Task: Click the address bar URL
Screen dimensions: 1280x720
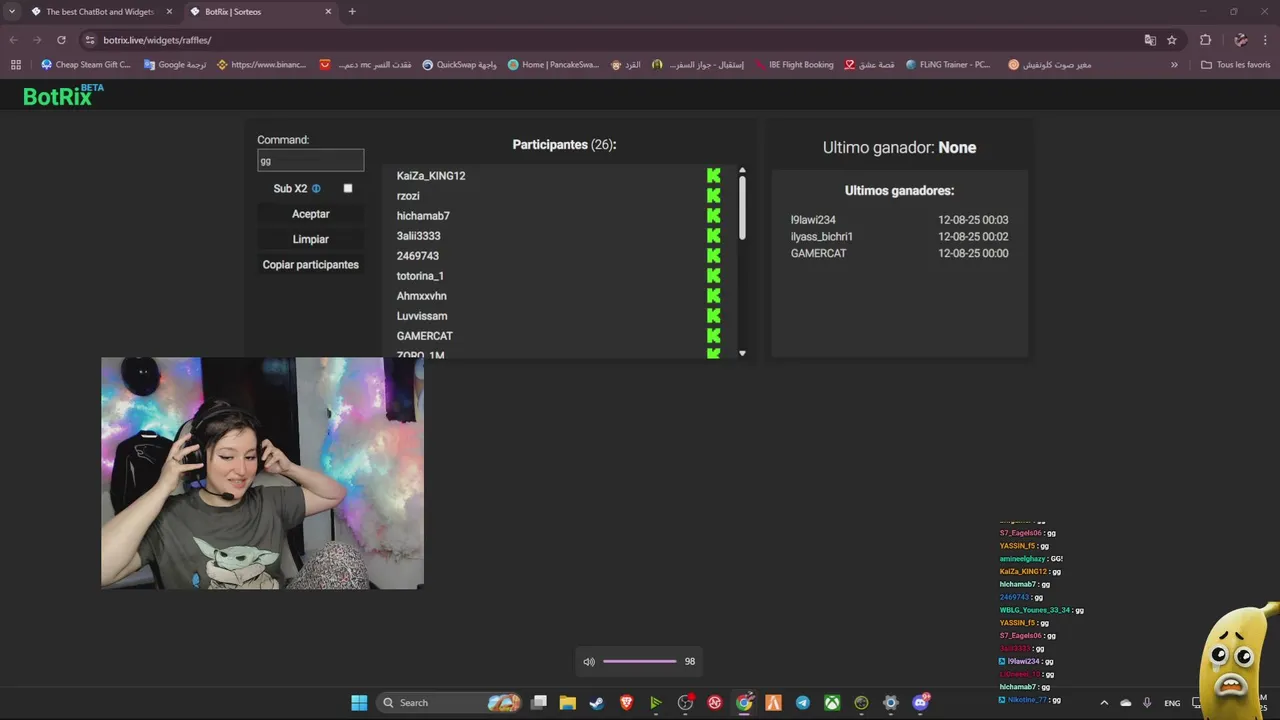Action: tap(157, 40)
